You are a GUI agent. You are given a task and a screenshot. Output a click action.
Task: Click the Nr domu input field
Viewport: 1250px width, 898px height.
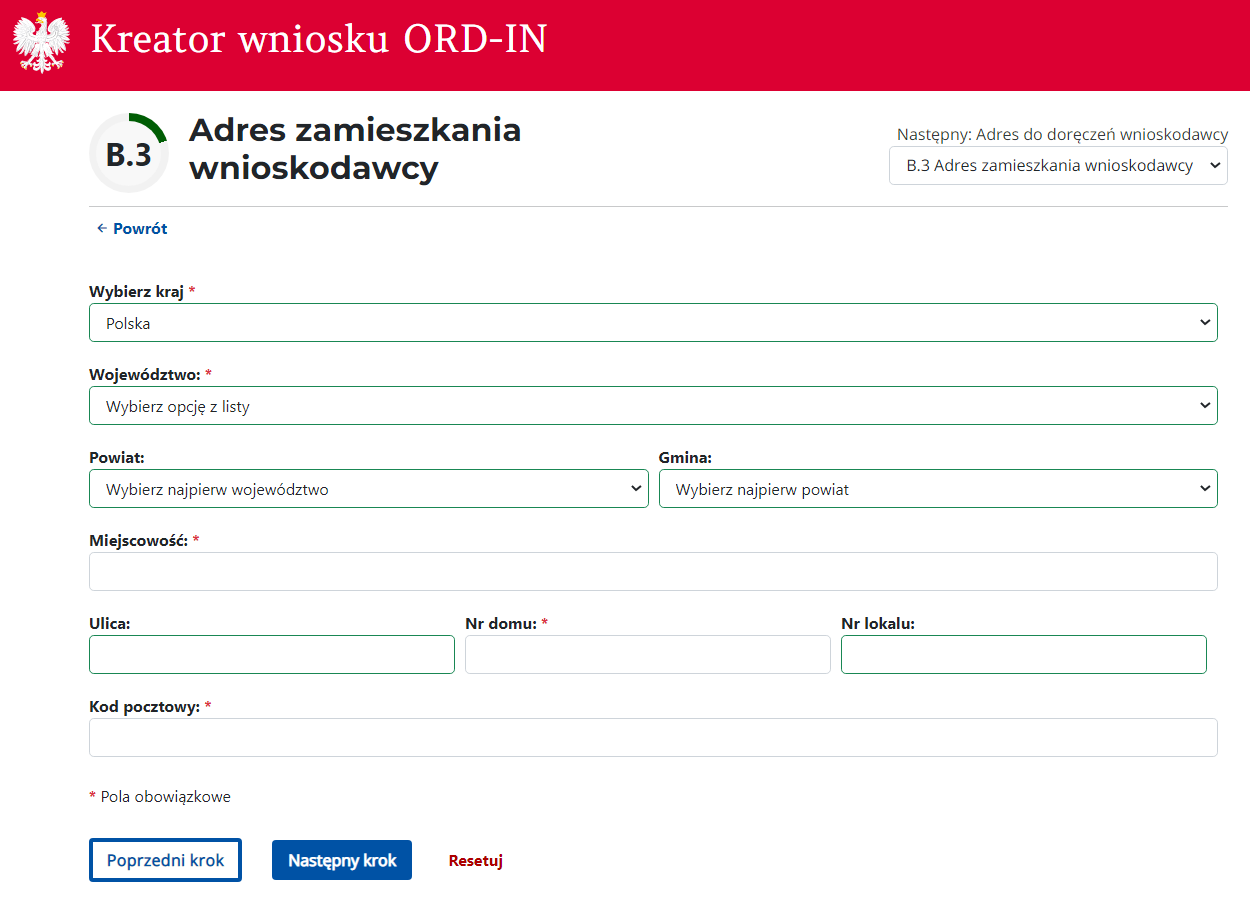647,655
